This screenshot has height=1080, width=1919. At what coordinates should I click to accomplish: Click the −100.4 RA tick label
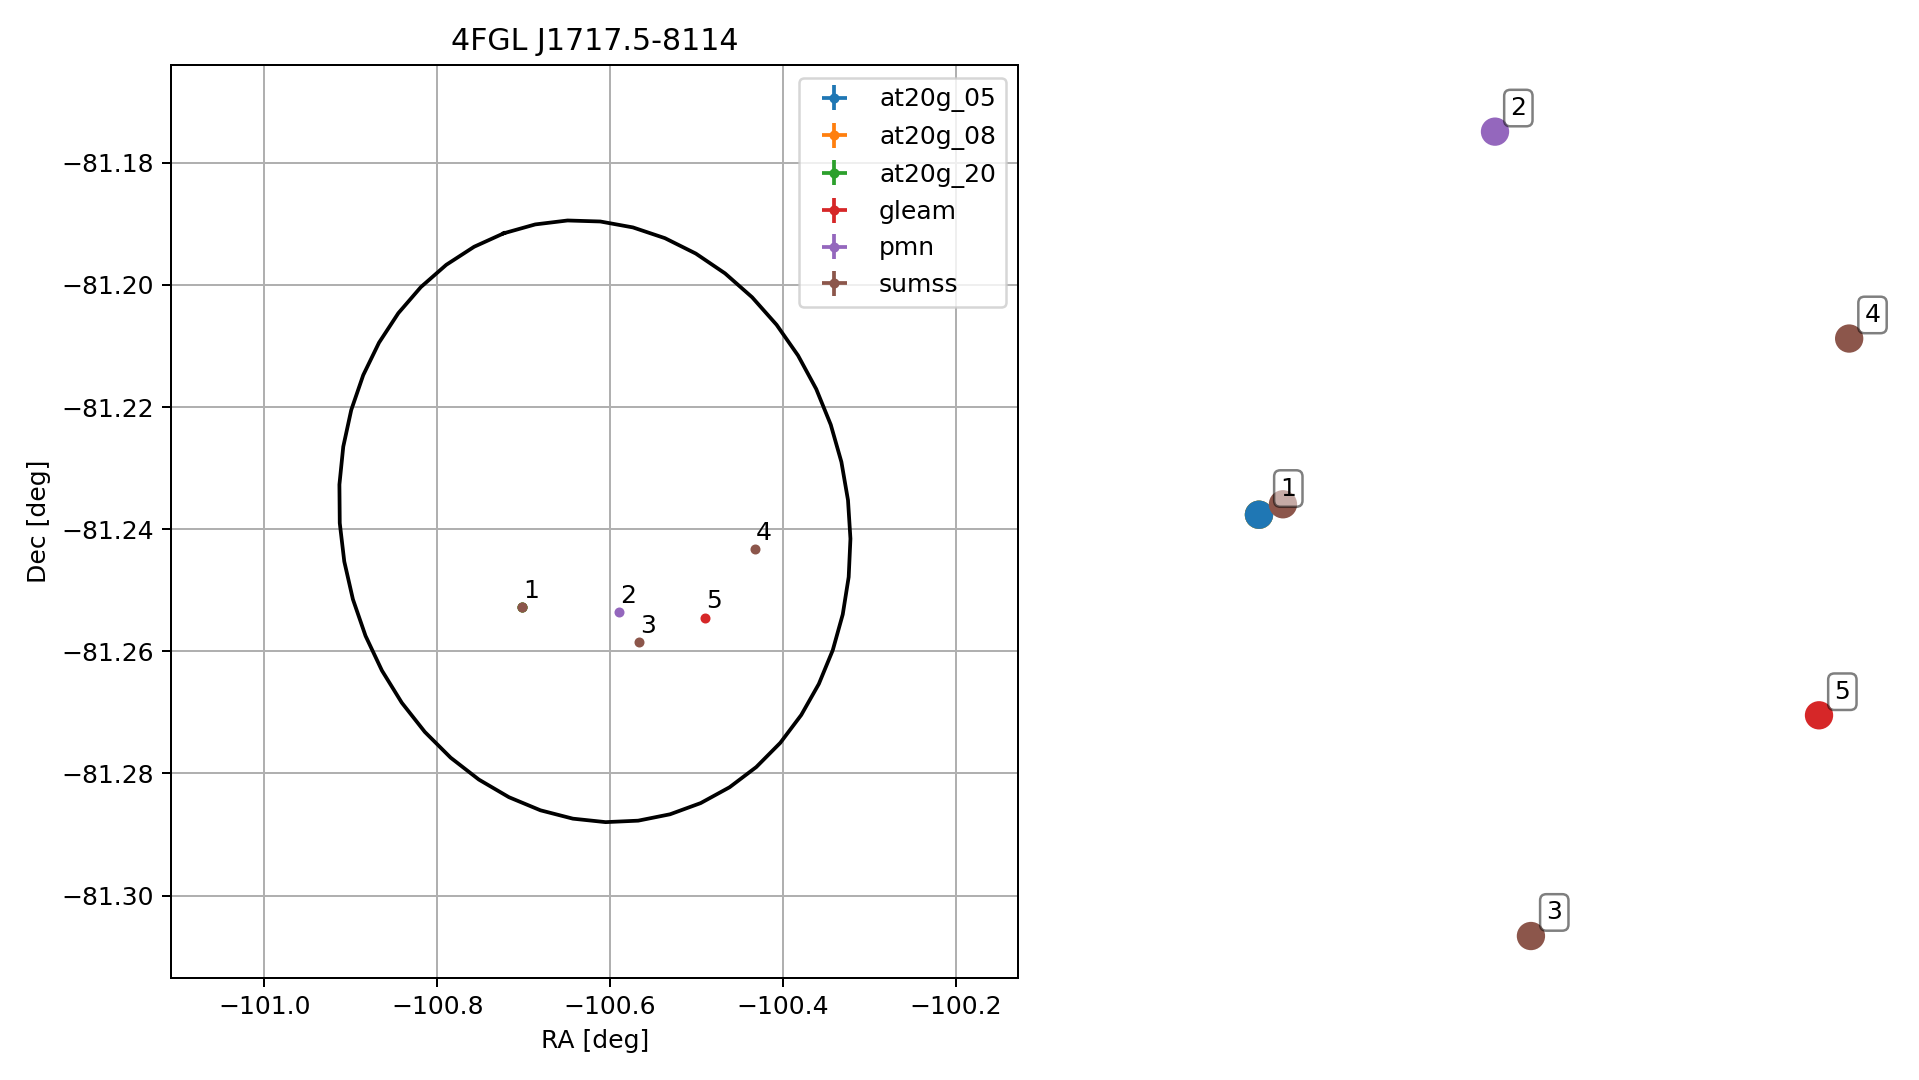[782, 1005]
